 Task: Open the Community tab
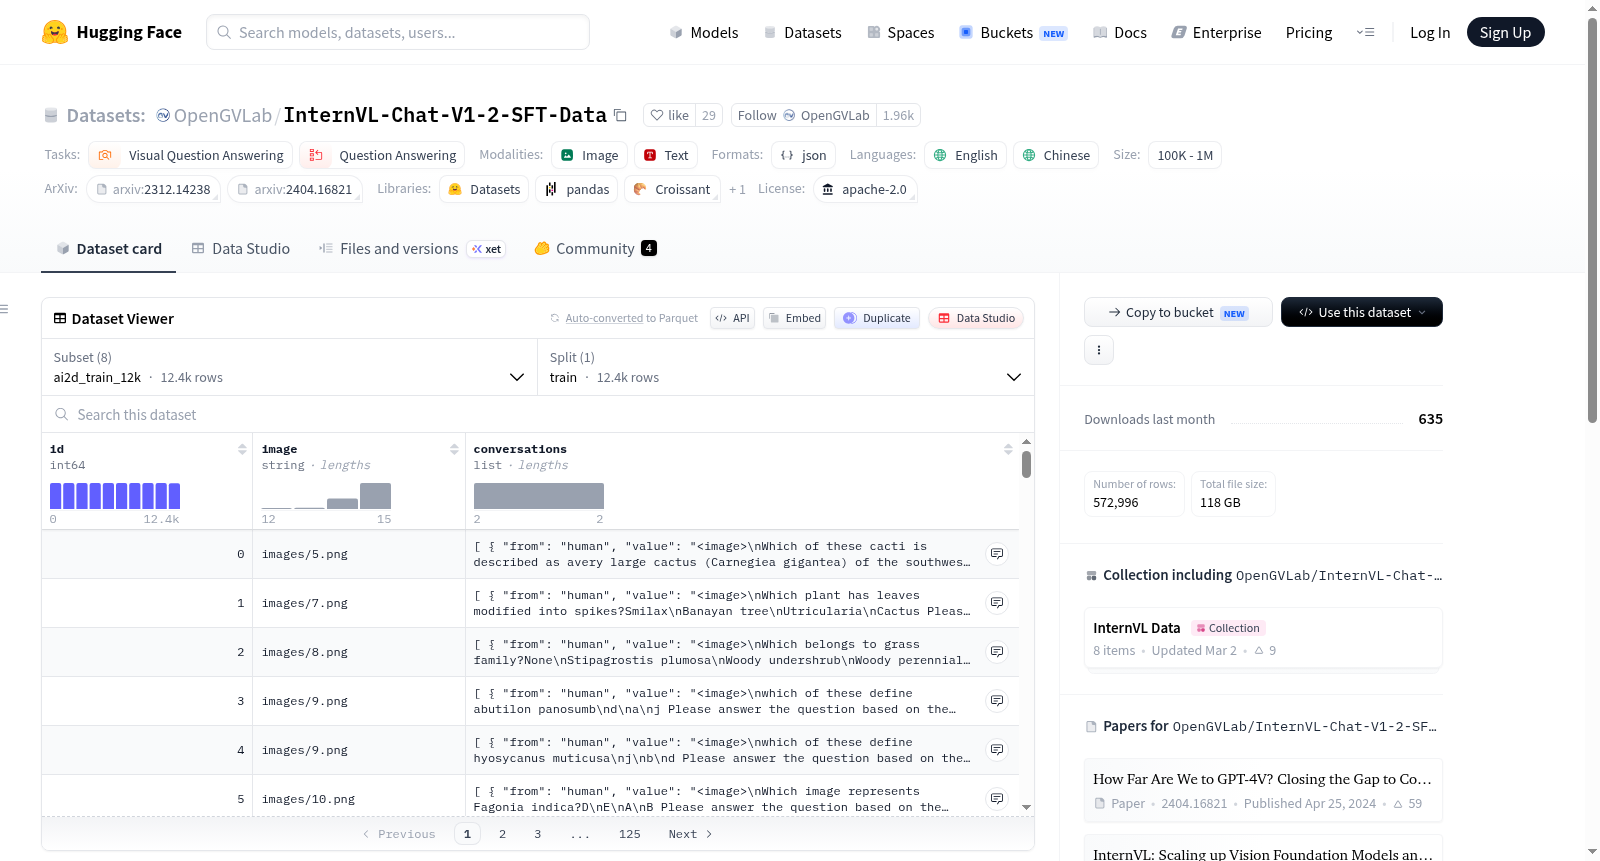pos(595,248)
